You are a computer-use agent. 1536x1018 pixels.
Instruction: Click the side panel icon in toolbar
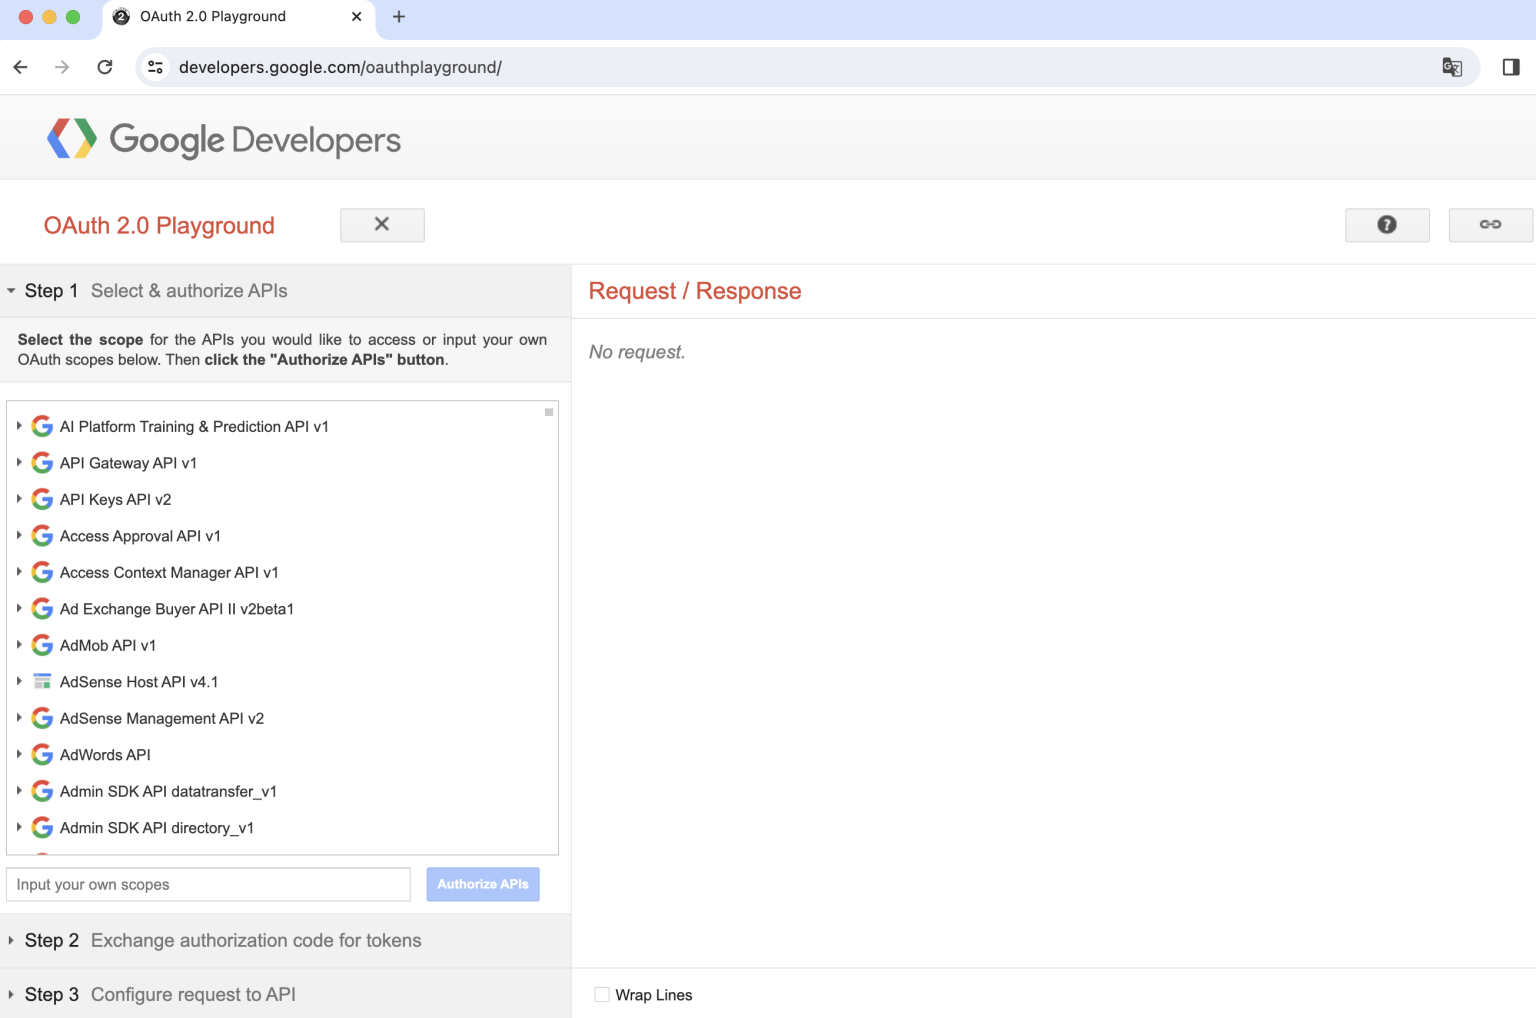click(1511, 67)
